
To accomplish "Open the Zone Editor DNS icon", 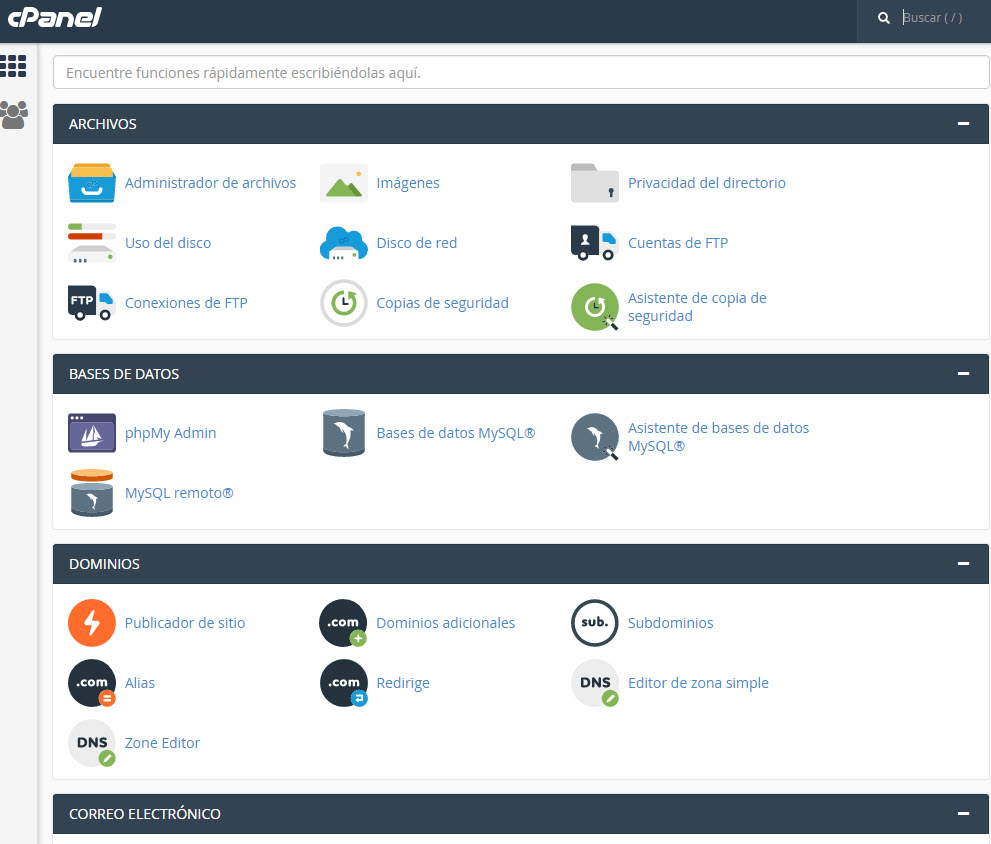I will (92, 743).
